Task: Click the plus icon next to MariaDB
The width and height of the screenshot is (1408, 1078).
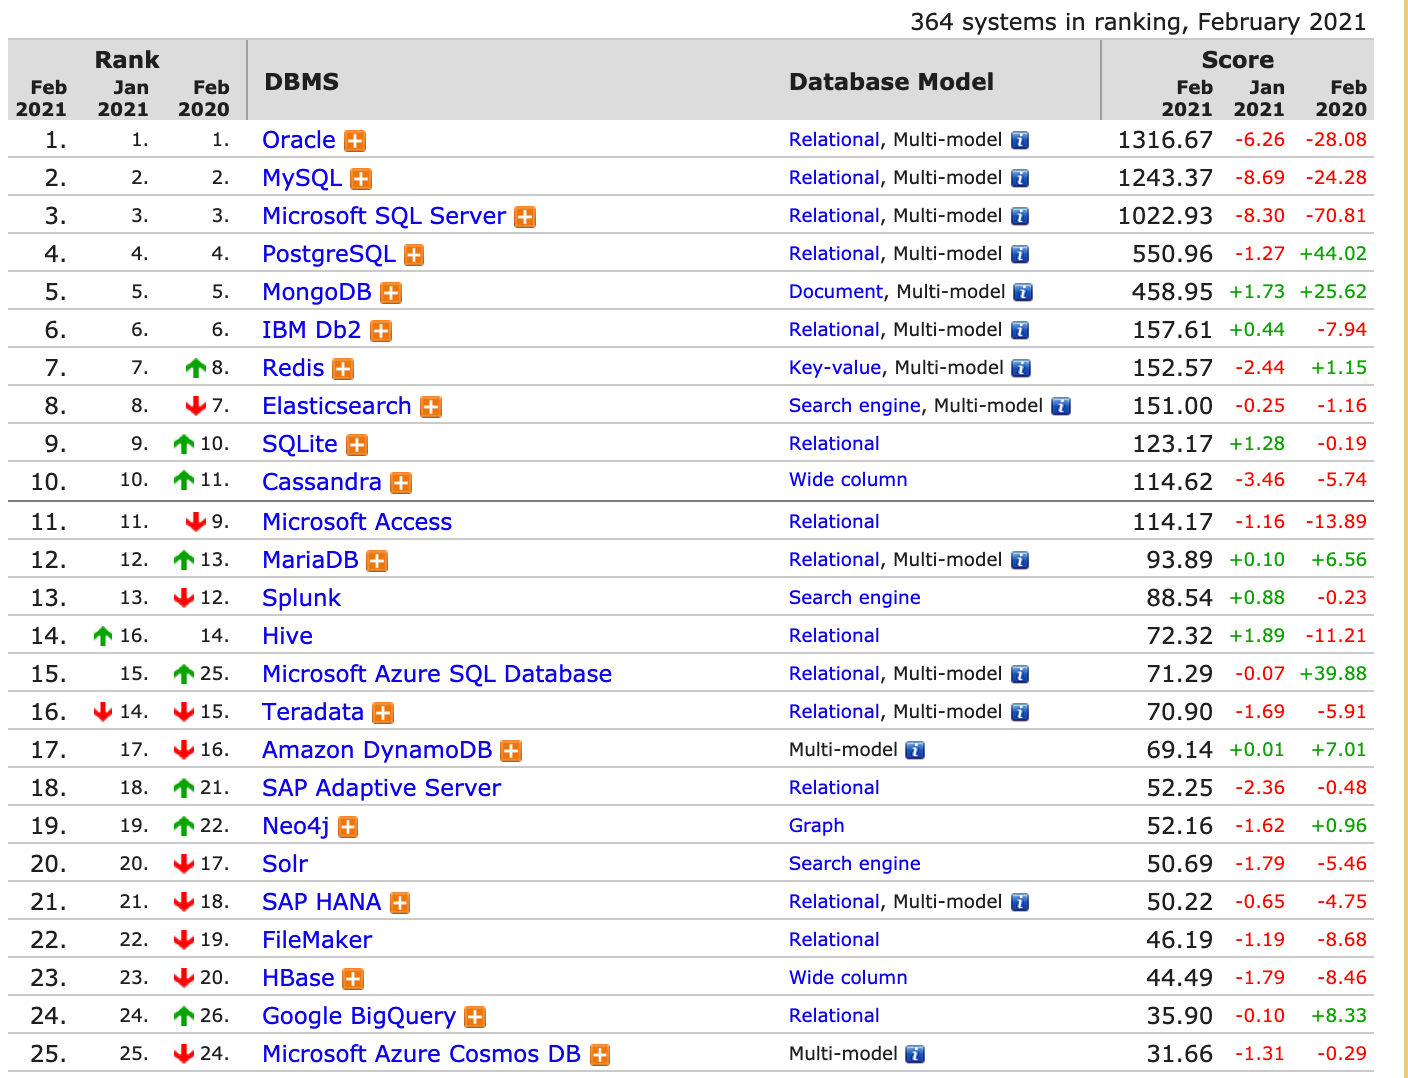Action: [x=377, y=561]
